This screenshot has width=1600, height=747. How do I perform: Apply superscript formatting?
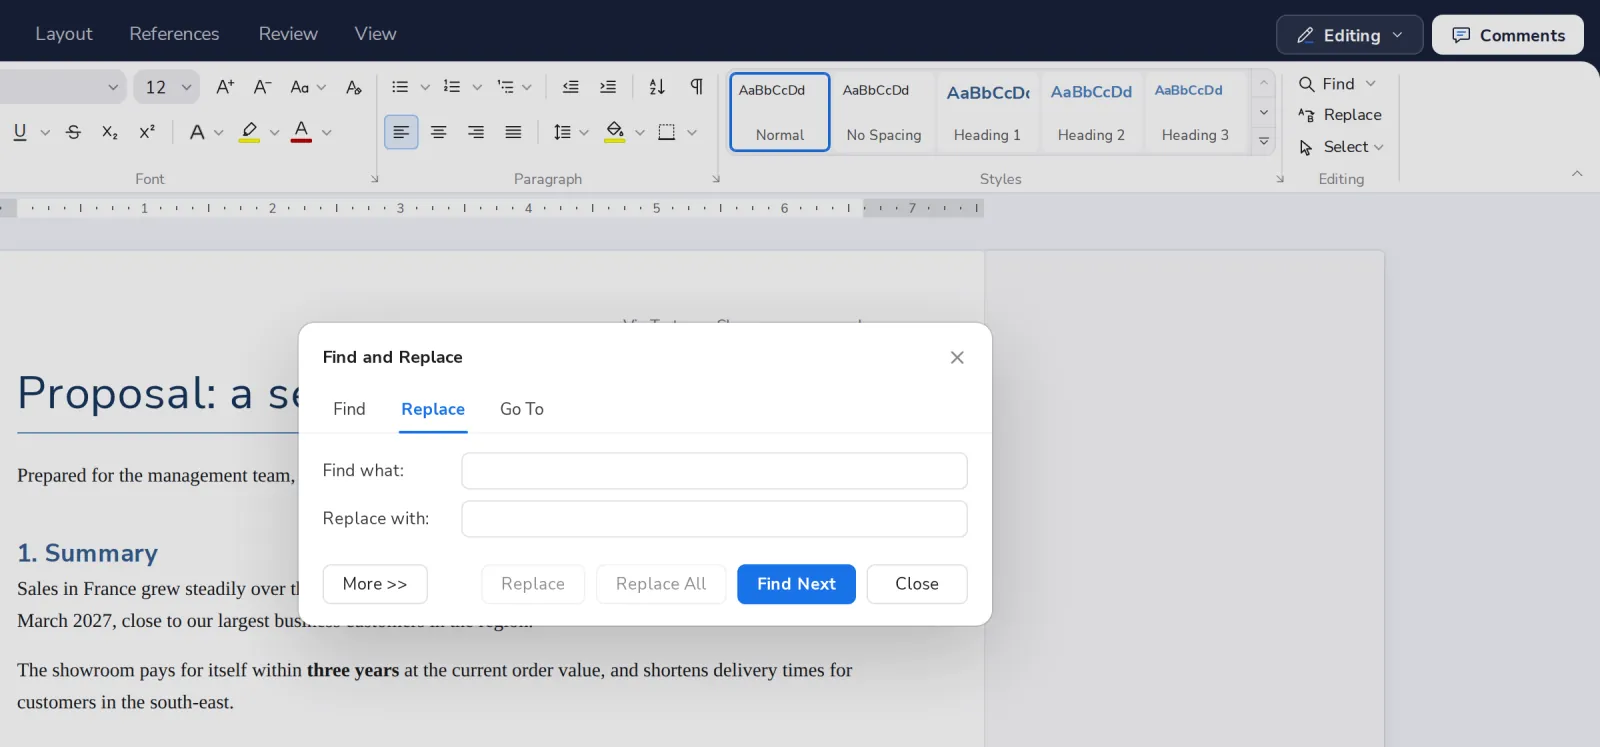pos(147,132)
